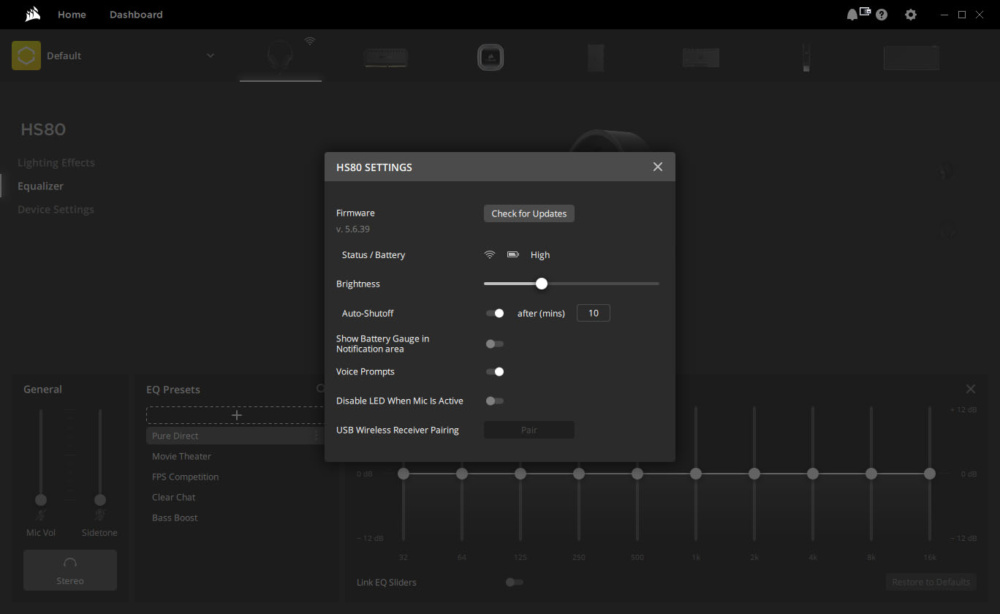This screenshot has width=1000, height=614.
Task: Select the Movie Theater preset
Action: click(x=181, y=457)
